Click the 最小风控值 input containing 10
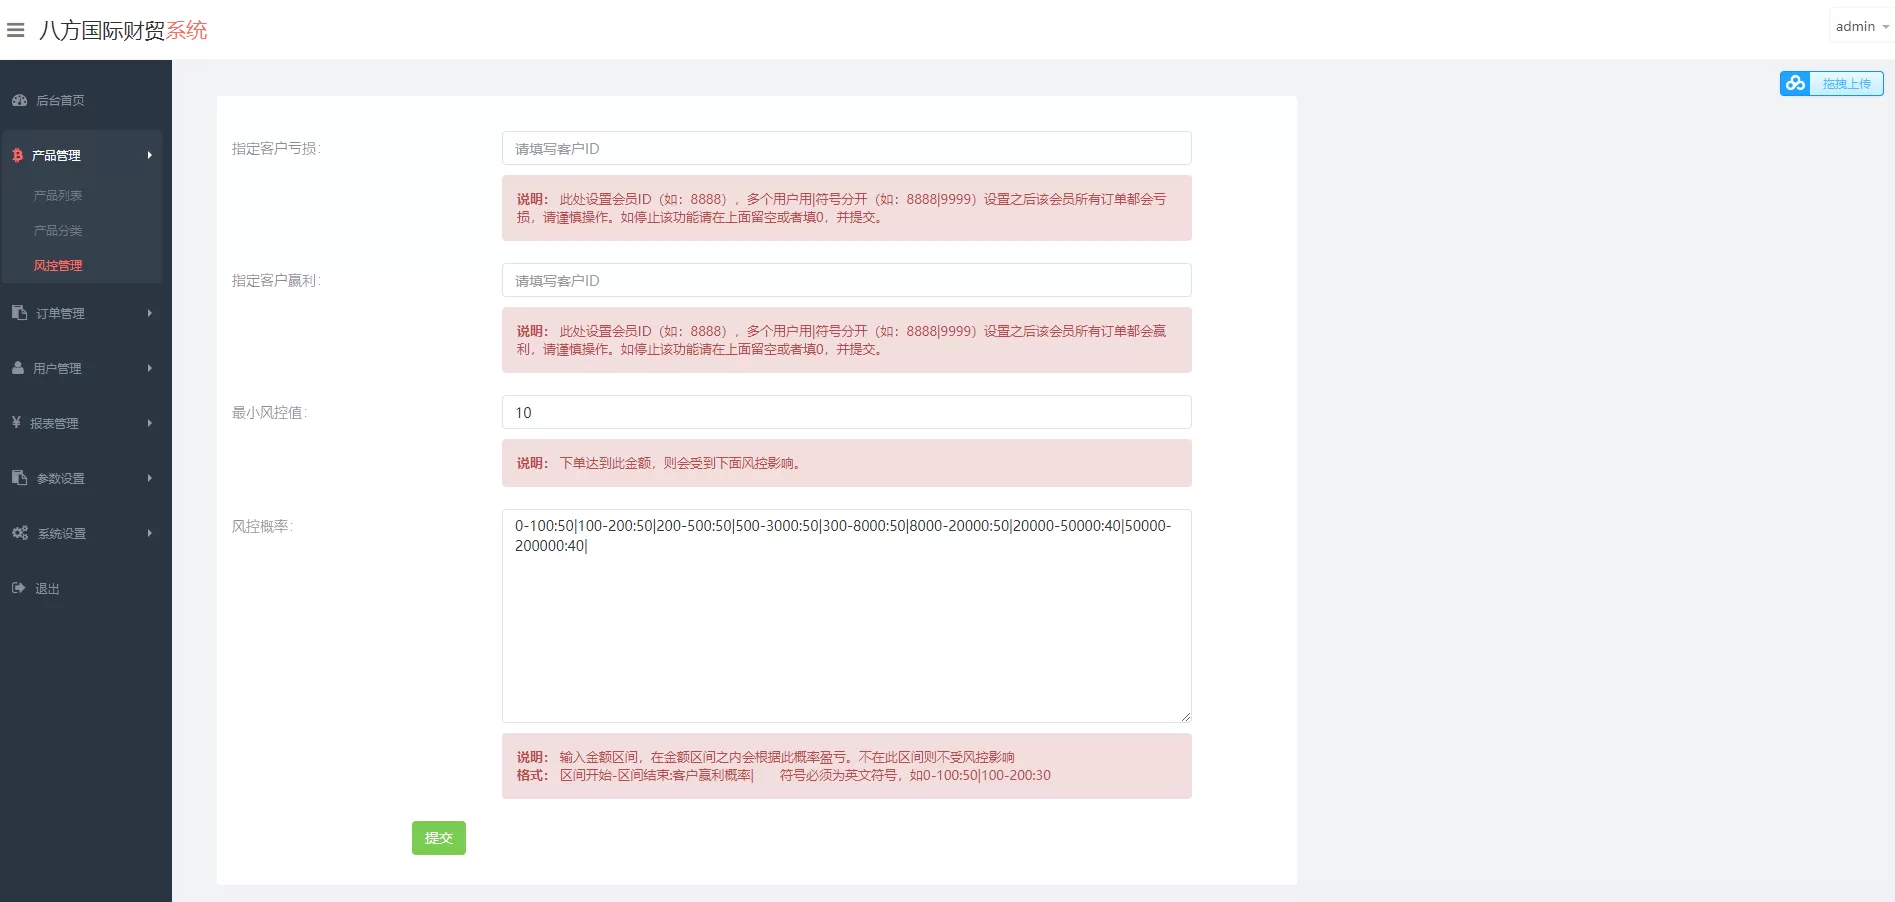Screen dimensions: 1895x902 (x=847, y=412)
